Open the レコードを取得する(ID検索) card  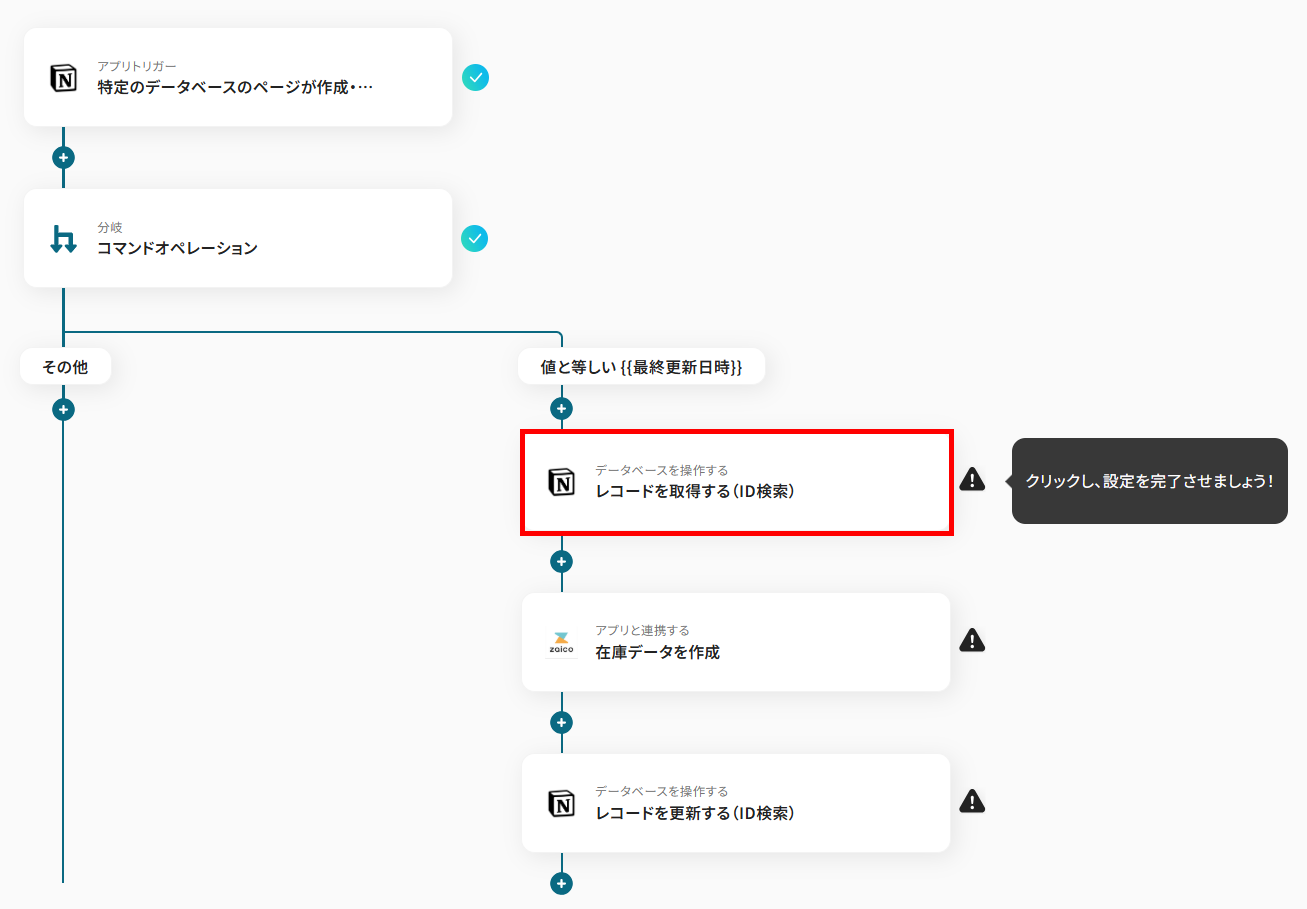(x=737, y=483)
